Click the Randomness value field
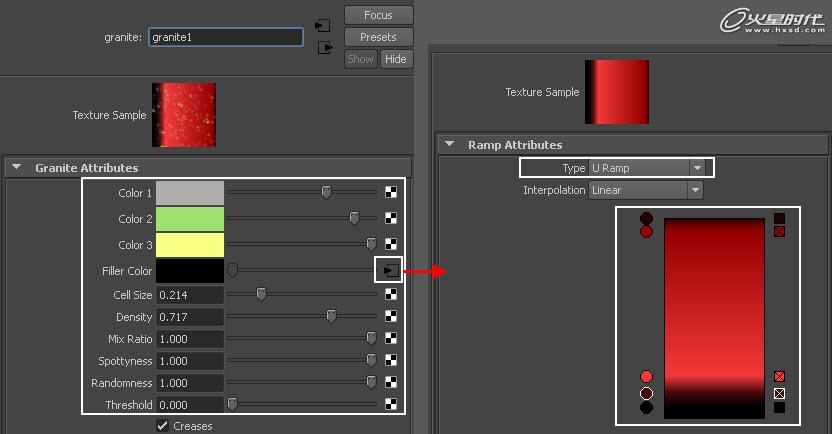 pos(190,383)
